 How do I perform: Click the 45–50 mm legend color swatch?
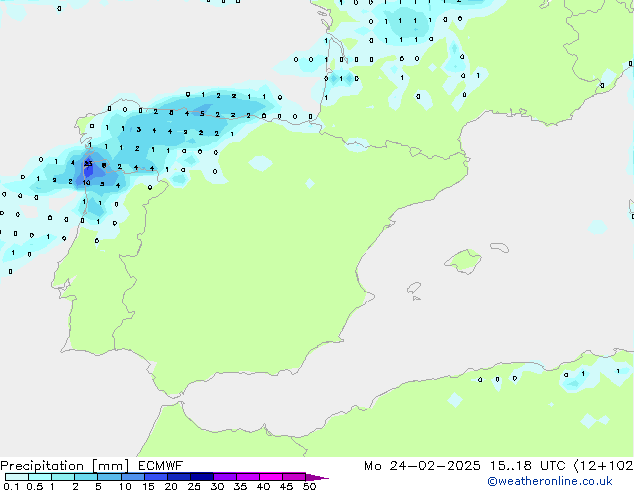click(x=294, y=477)
